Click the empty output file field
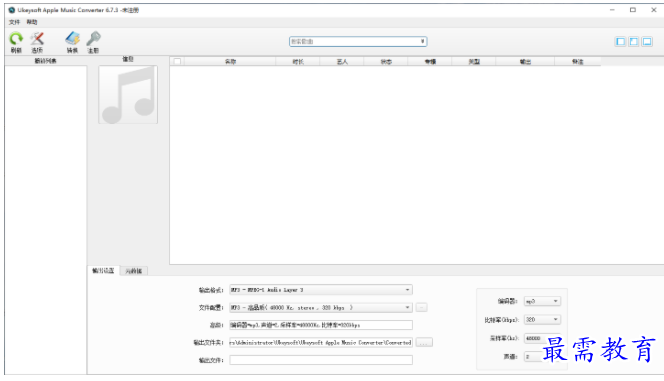The width and height of the screenshot is (664, 381). coord(321,360)
